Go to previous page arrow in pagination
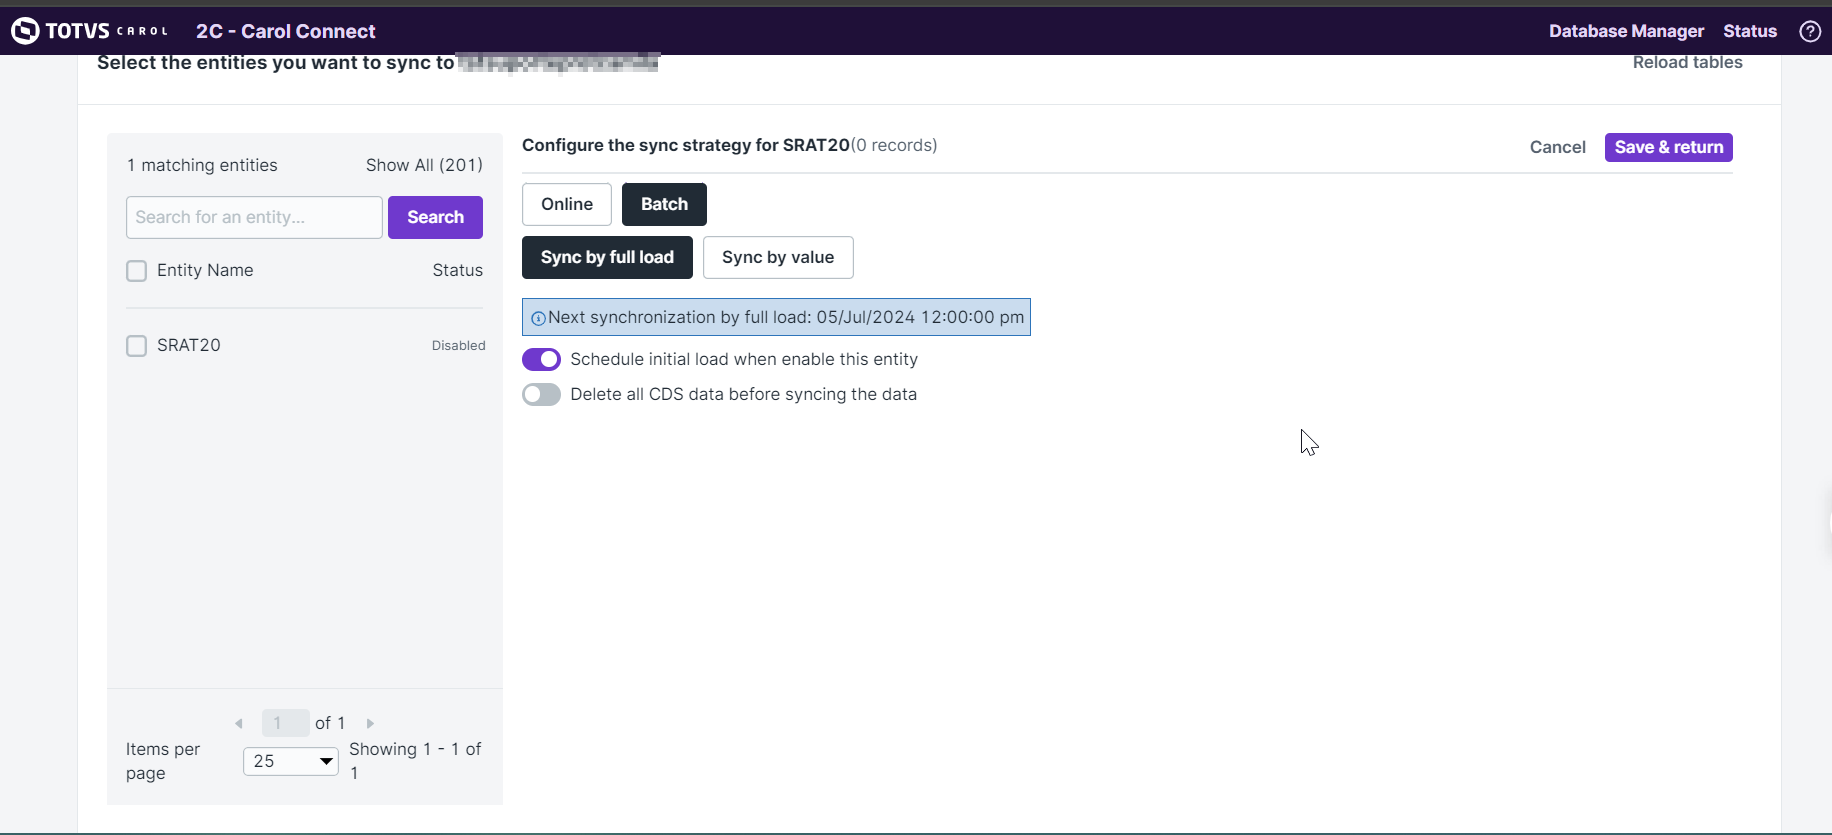 (x=239, y=723)
